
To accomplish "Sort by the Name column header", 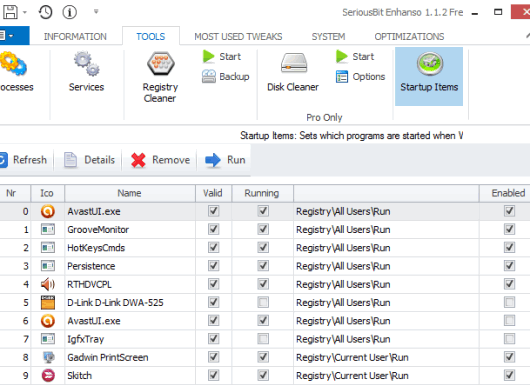I will coord(129,193).
